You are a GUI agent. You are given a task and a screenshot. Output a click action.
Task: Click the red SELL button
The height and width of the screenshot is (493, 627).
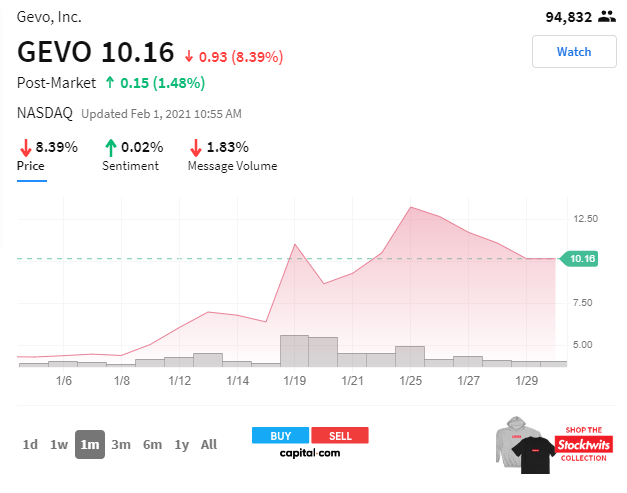(340, 435)
